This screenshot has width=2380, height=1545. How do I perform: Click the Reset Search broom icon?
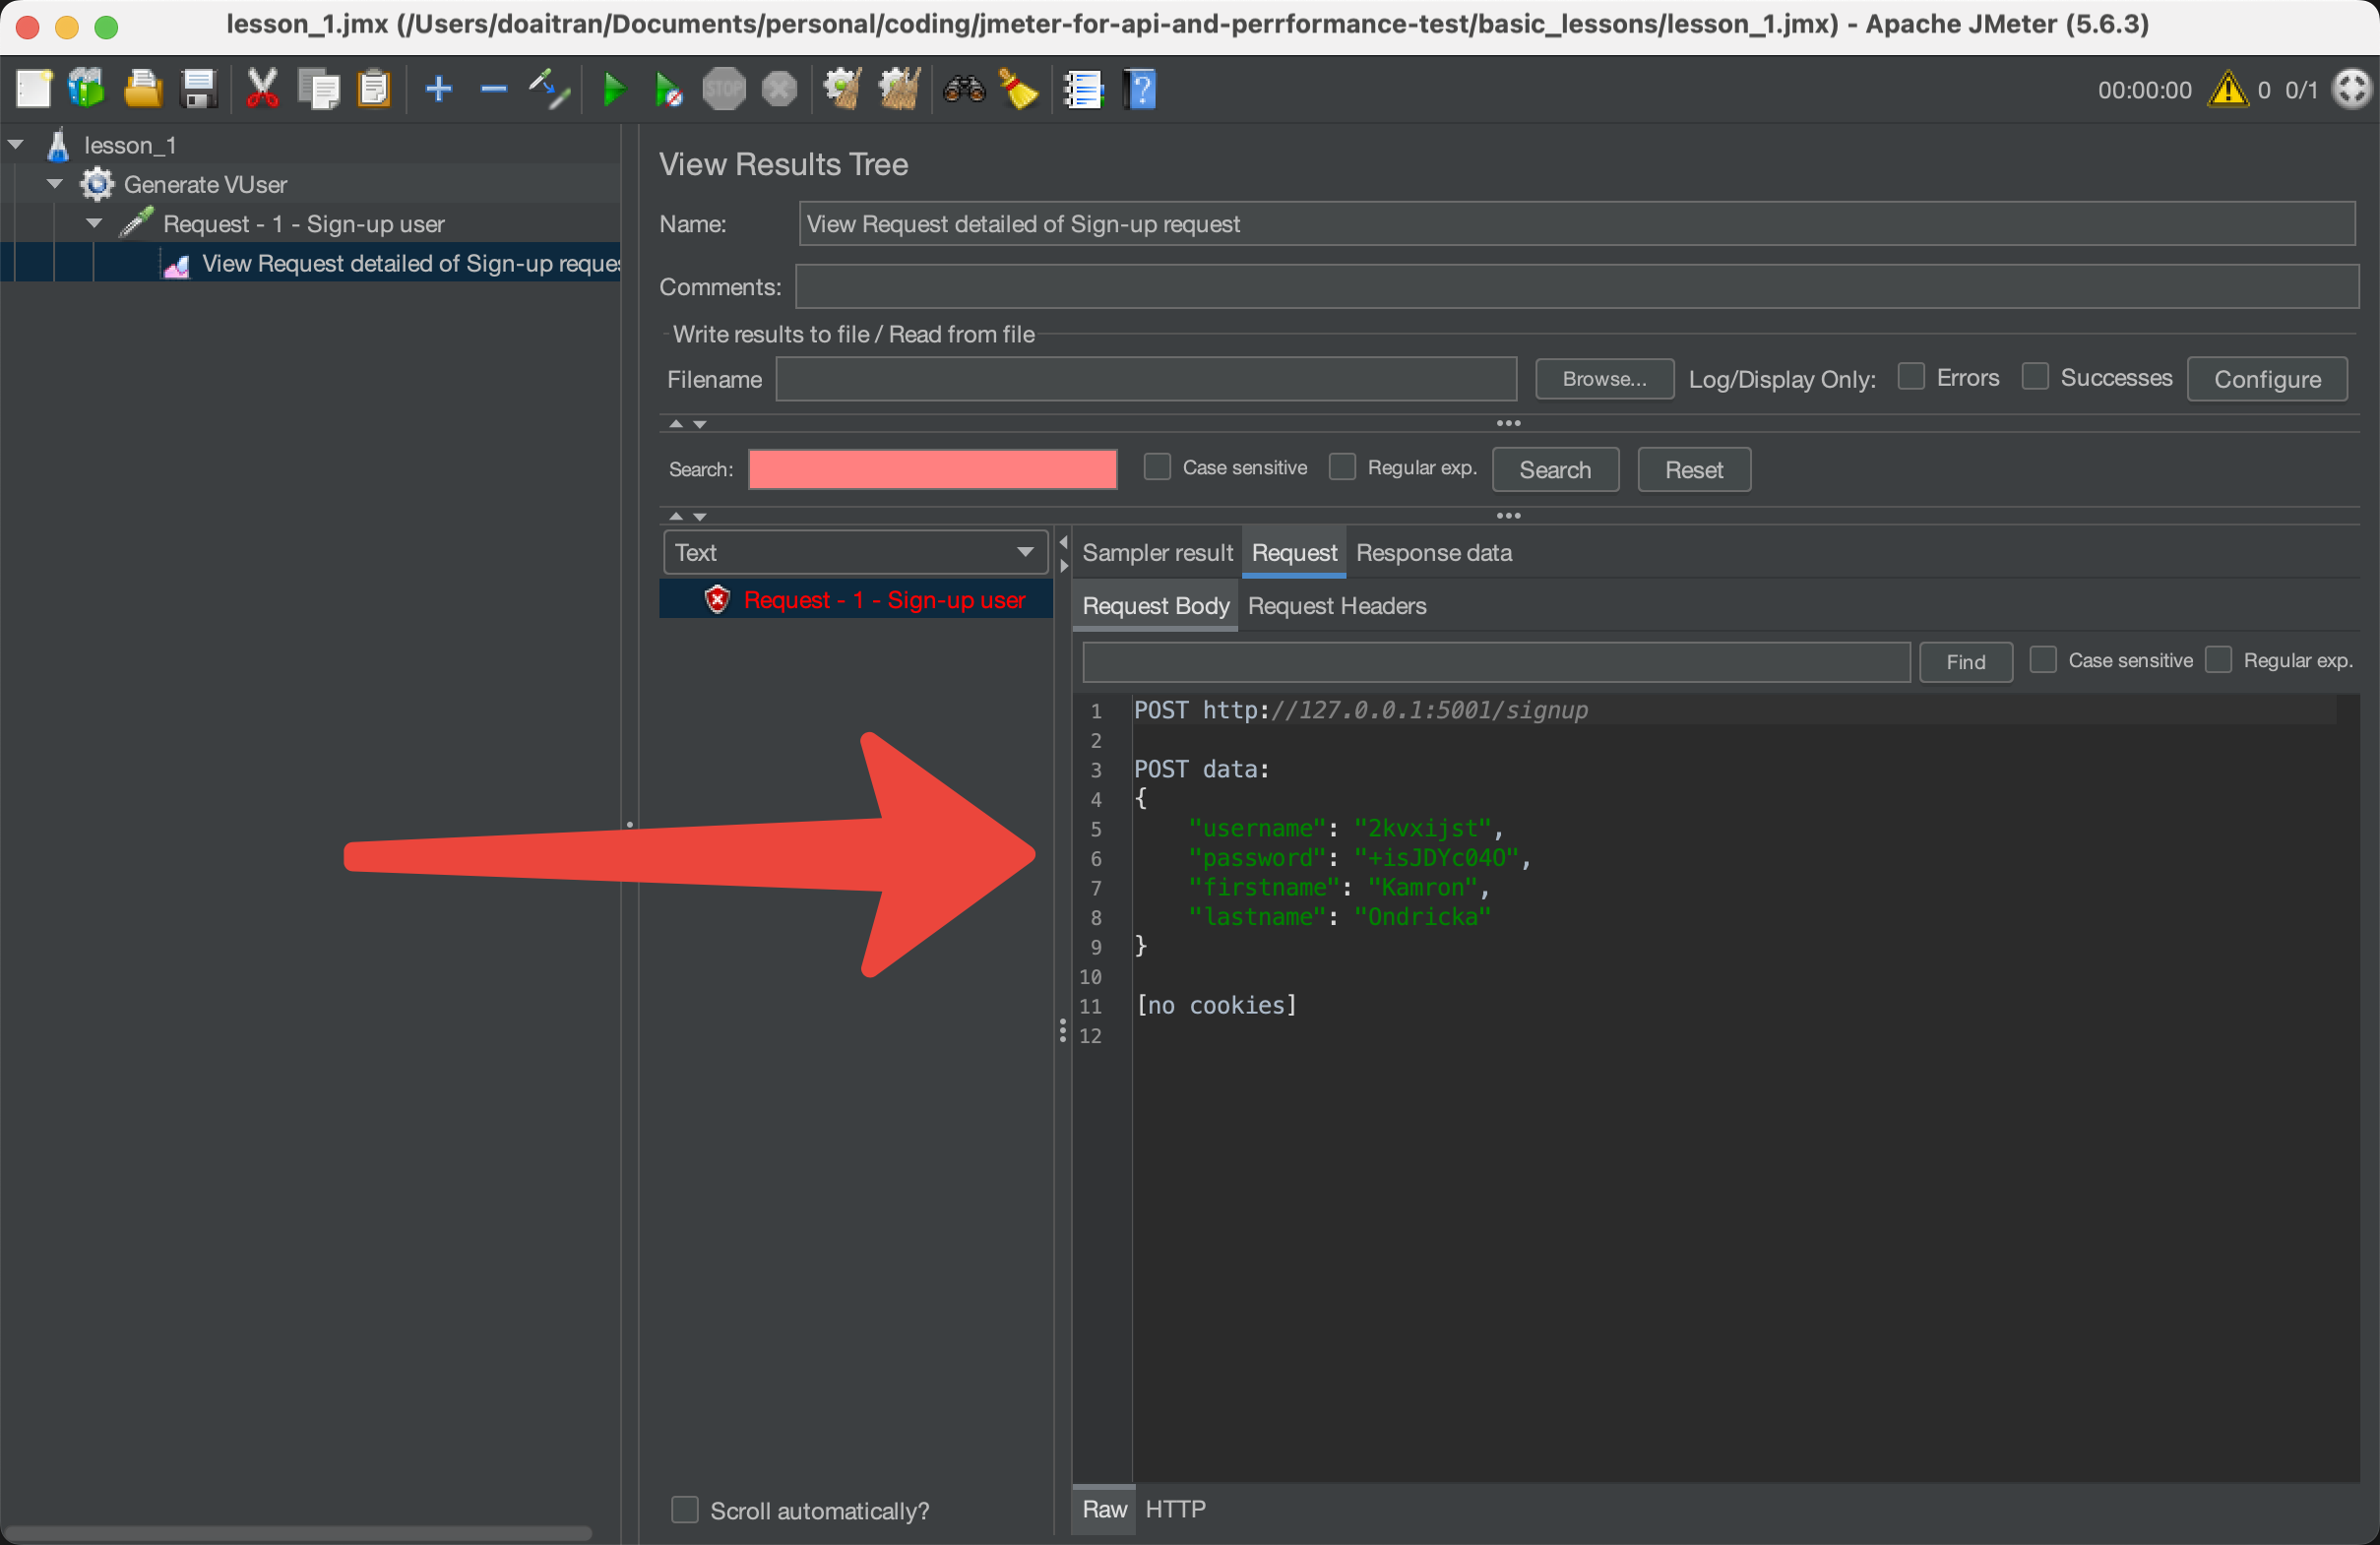click(1019, 89)
